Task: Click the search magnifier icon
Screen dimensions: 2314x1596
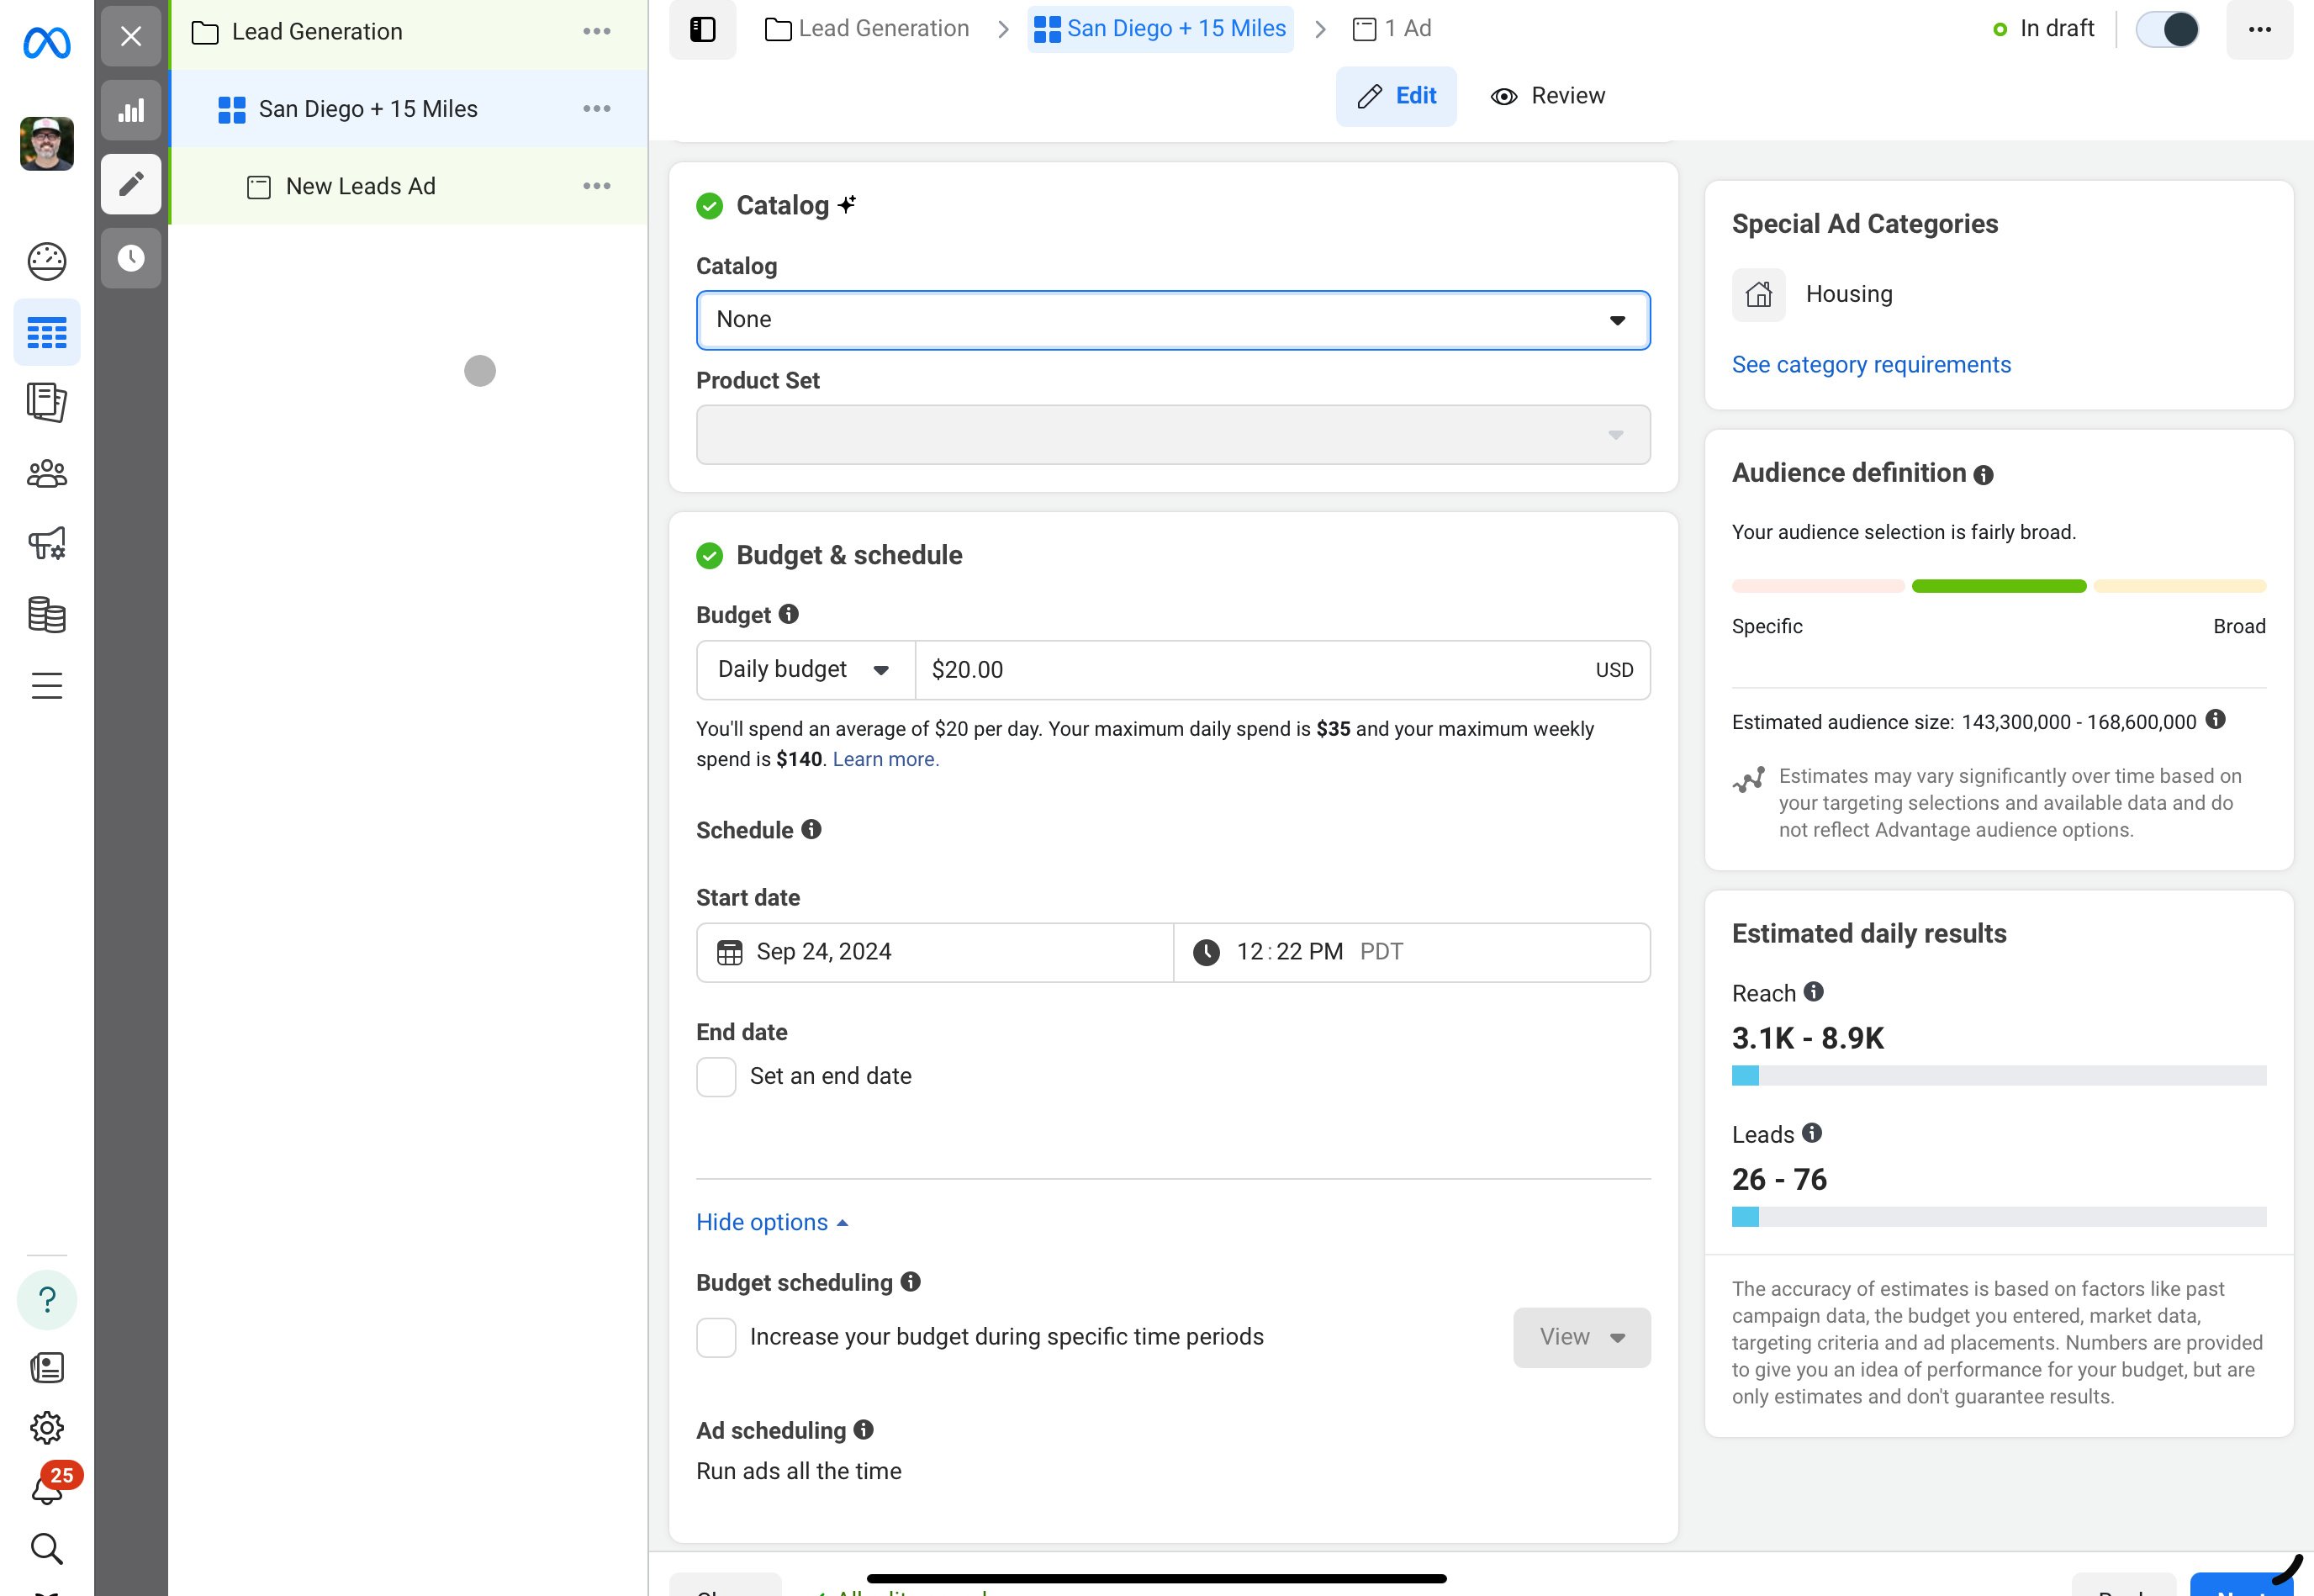Action: (x=46, y=1548)
